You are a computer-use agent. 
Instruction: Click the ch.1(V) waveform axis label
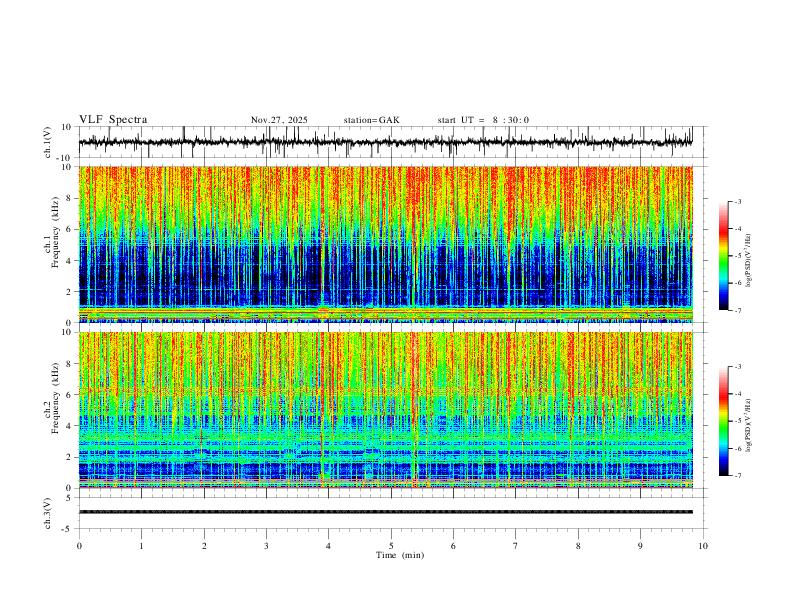(x=48, y=142)
